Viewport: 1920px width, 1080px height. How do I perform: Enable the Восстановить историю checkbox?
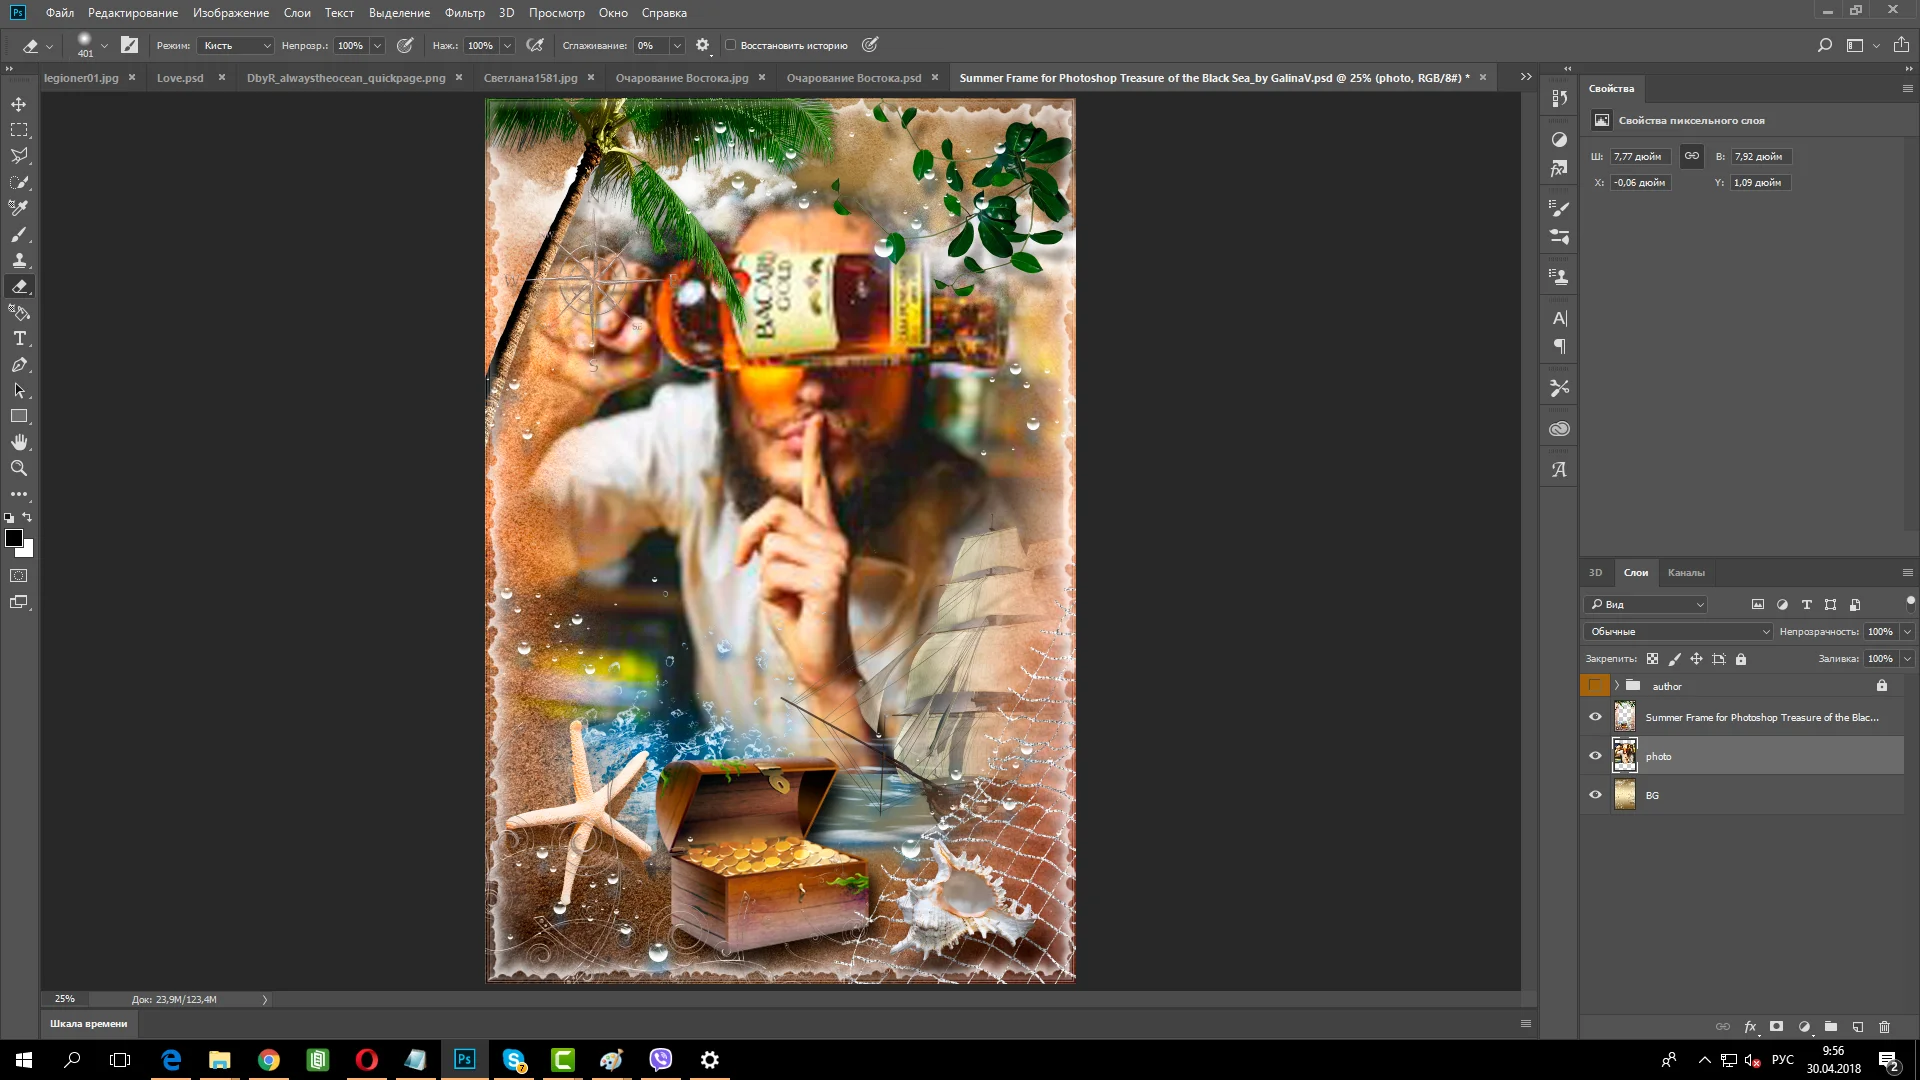click(x=730, y=45)
